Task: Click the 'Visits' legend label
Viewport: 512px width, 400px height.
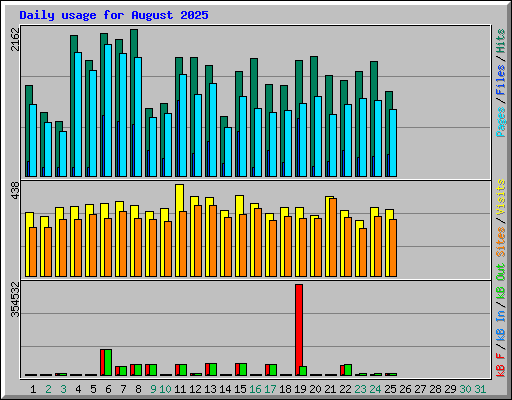Action: coord(500,197)
